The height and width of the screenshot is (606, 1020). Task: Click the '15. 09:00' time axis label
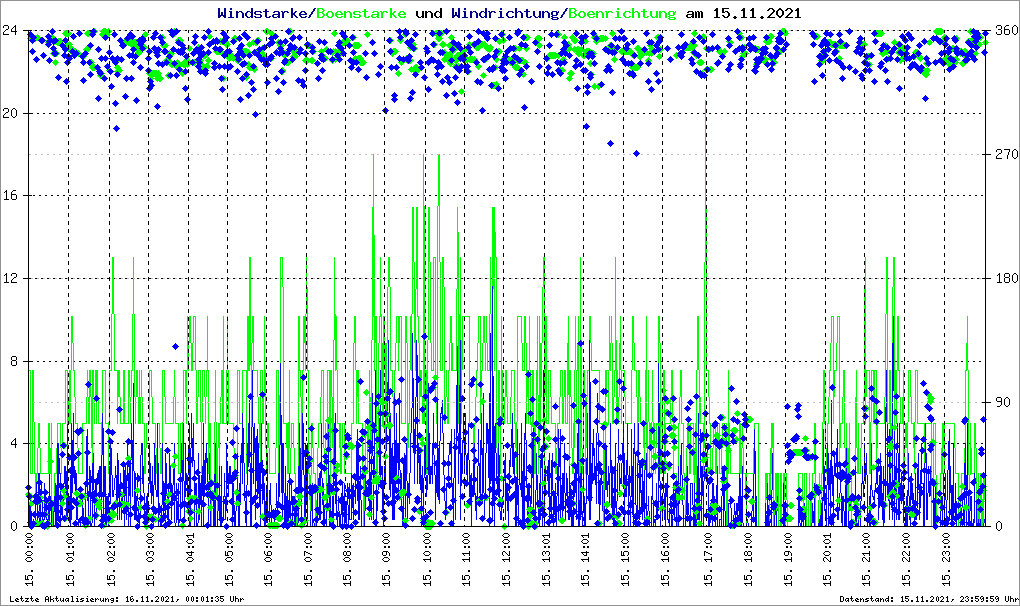(387, 559)
